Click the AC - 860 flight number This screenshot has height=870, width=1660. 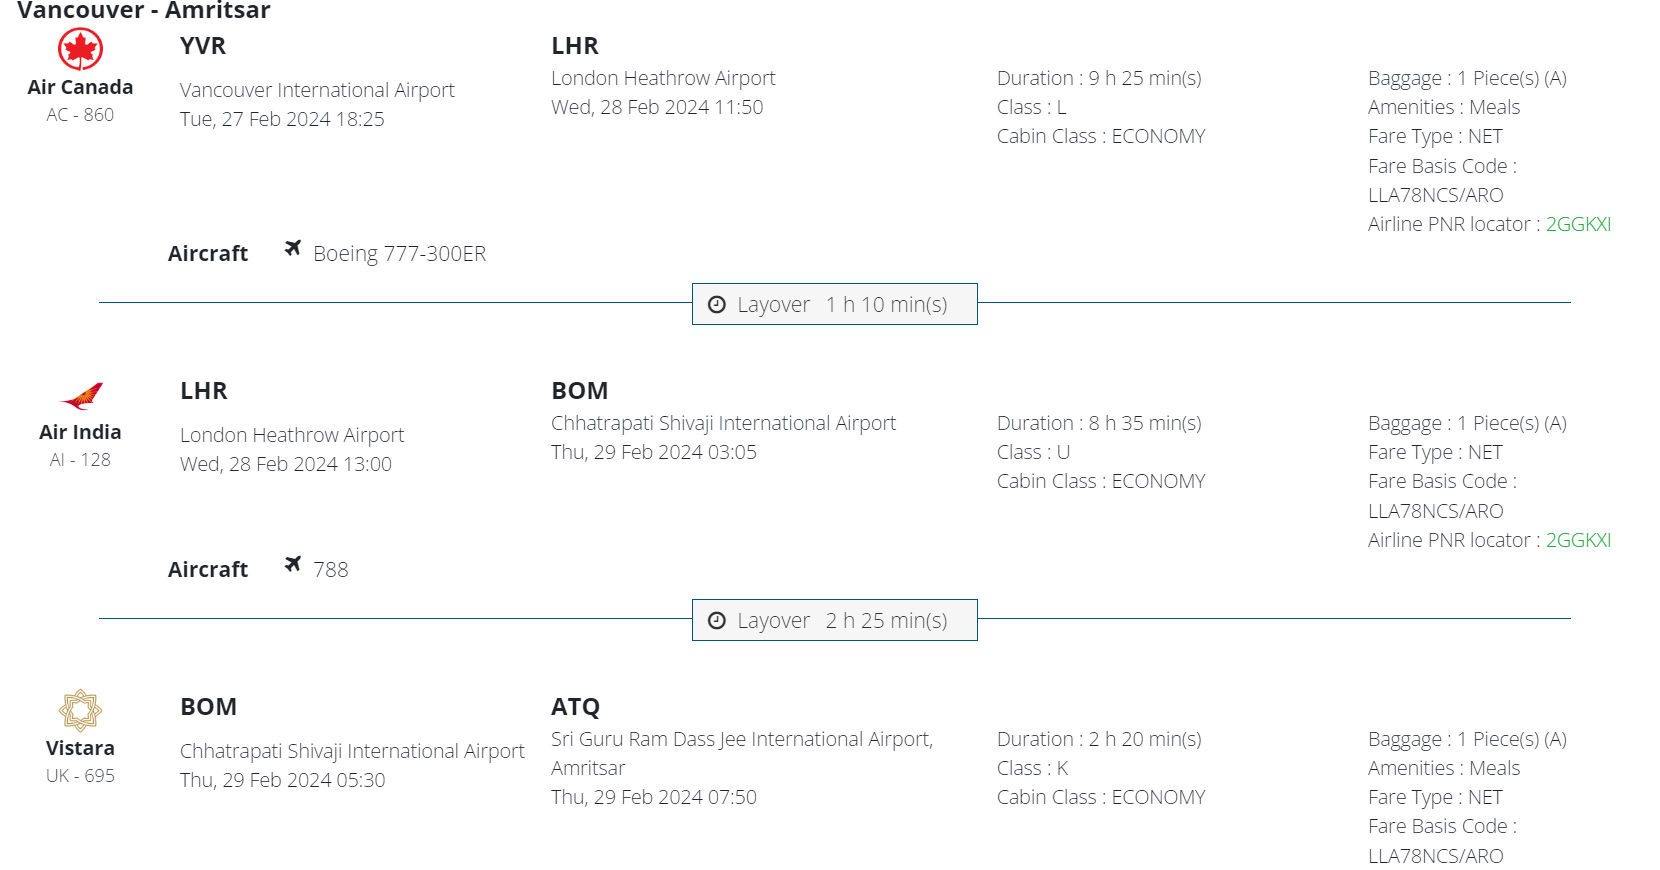(80, 115)
